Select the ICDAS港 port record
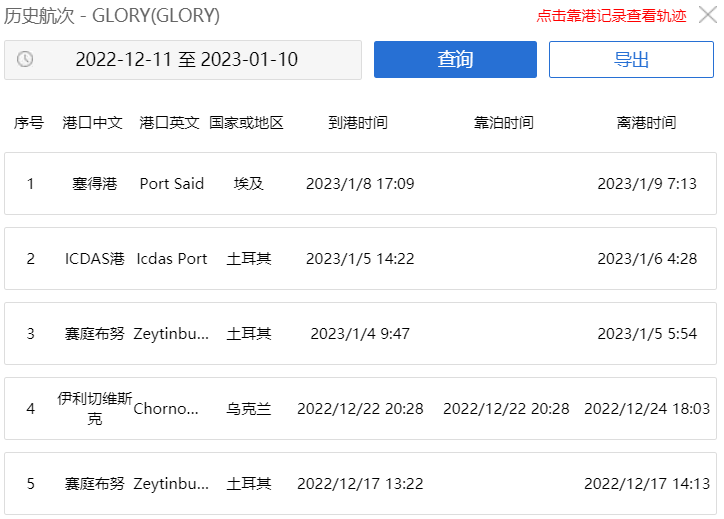The width and height of the screenshot is (724, 519). tap(360, 259)
